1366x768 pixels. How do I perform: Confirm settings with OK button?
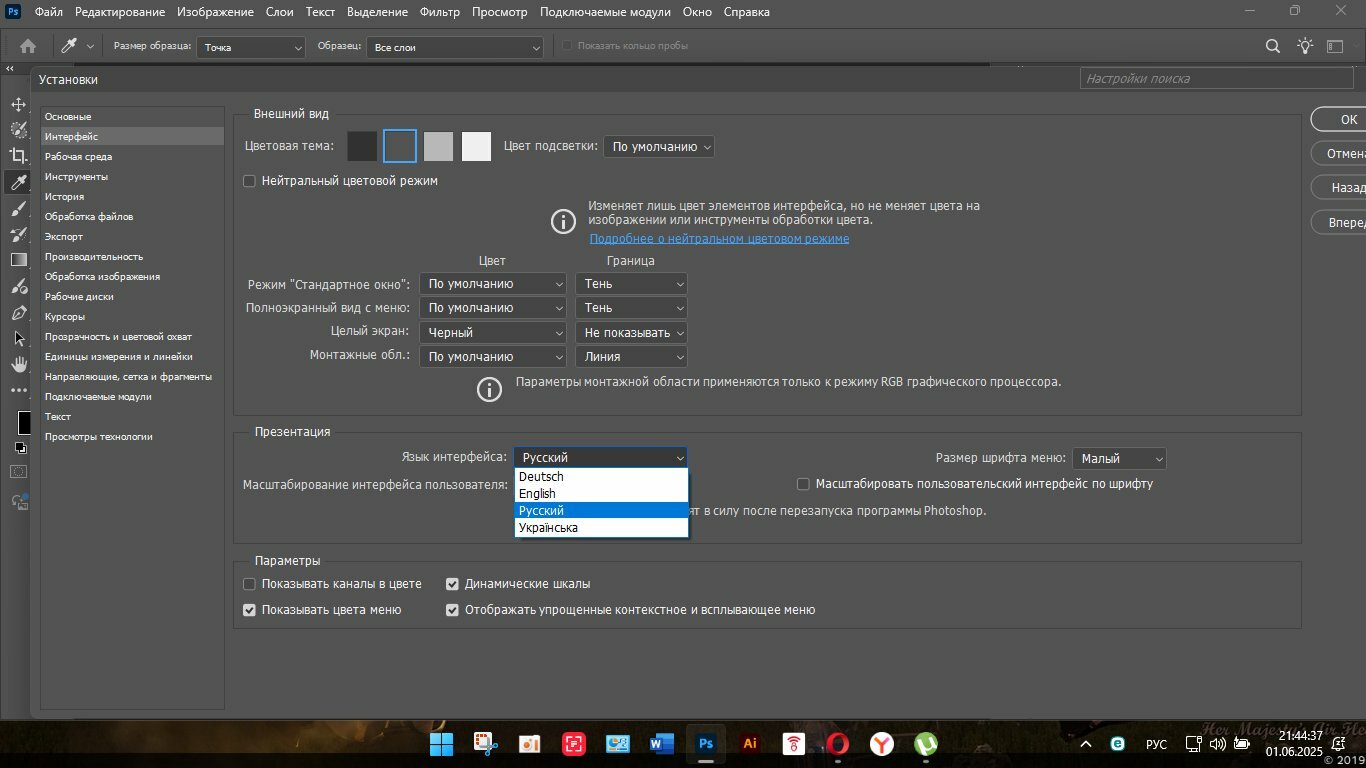click(1340, 119)
